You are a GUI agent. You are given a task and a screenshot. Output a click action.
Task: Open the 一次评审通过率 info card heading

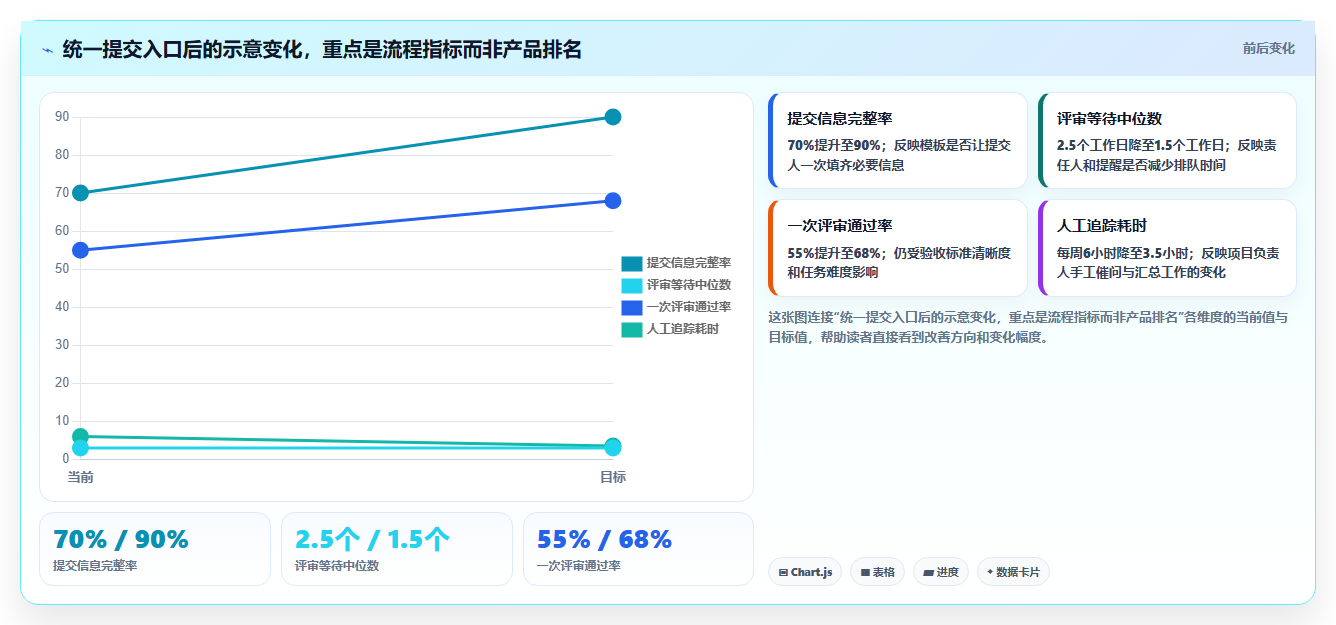(x=839, y=227)
